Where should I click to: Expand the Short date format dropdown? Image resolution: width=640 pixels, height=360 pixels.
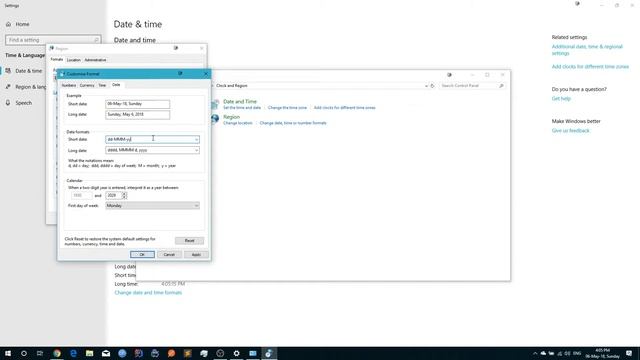[196, 140]
